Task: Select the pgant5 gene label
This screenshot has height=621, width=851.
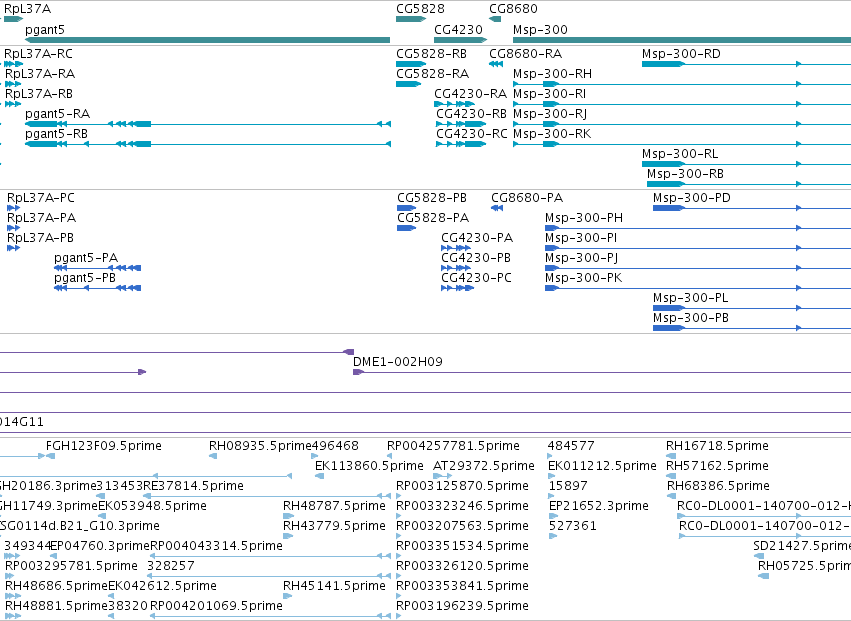Action: pyautogui.click(x=45, y=29)
